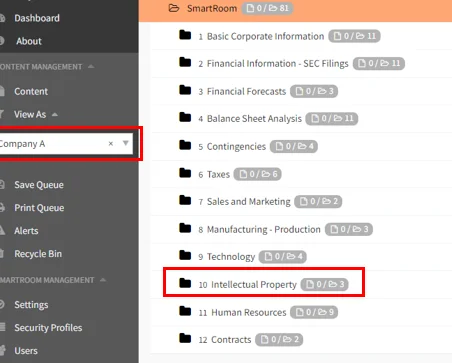Collapse the SmartRoom Management section
This screenshot has width=452, height=363.
click(x=103, y=280)
